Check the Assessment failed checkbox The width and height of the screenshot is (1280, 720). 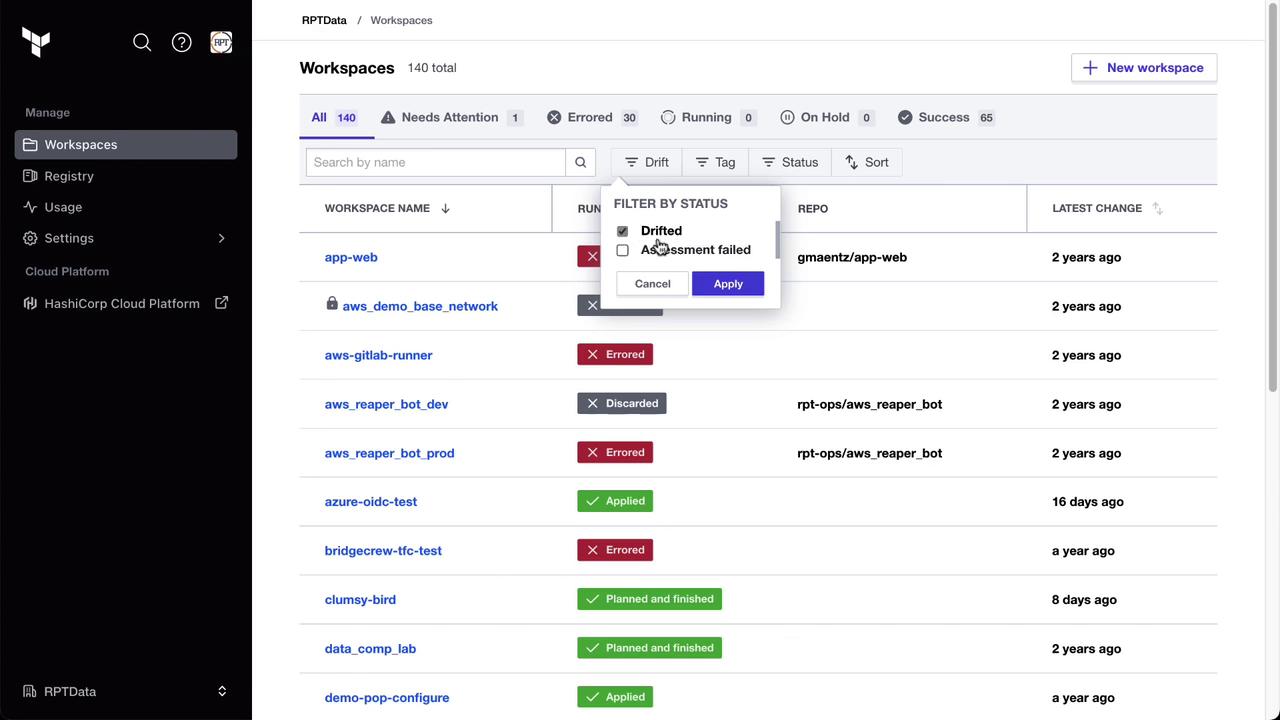click(622, 250)
